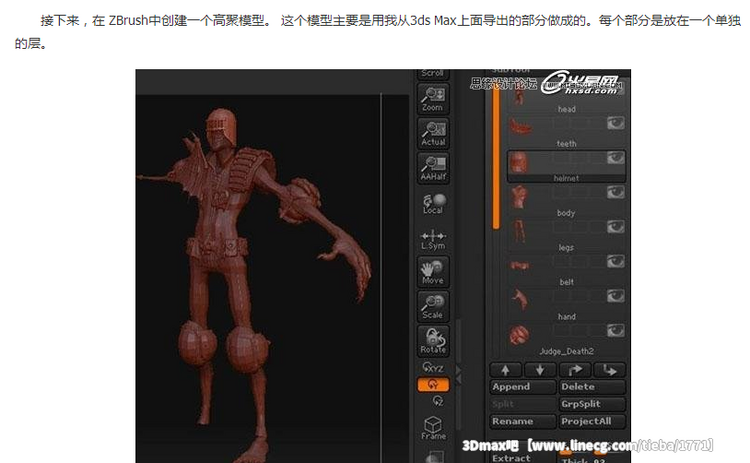Hide the teeth subtool via eye icon

coord(616,123)
